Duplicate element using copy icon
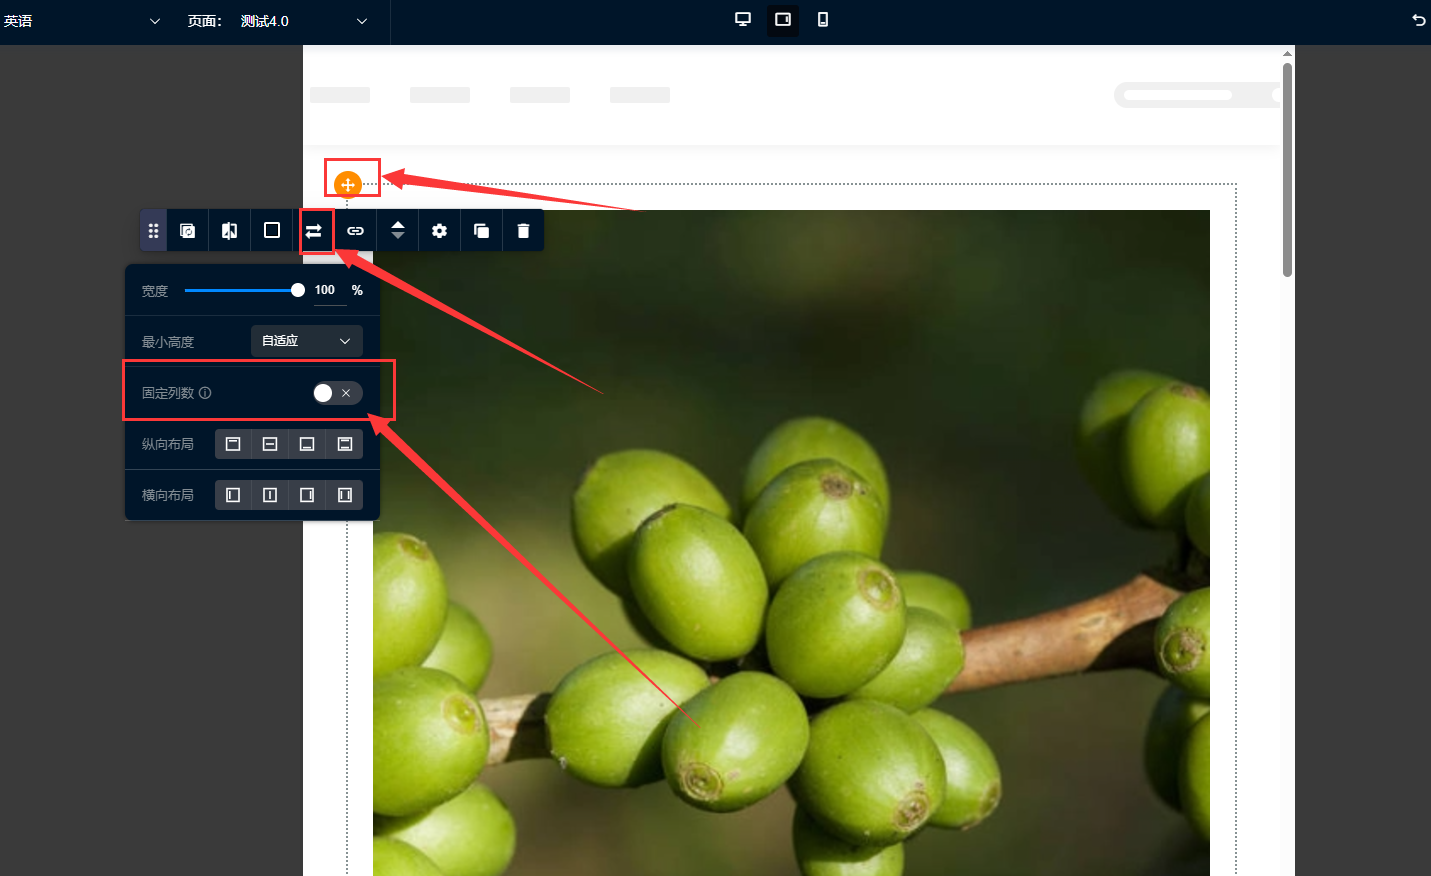This screenshot has width=1431, height=876. point(481,231)
